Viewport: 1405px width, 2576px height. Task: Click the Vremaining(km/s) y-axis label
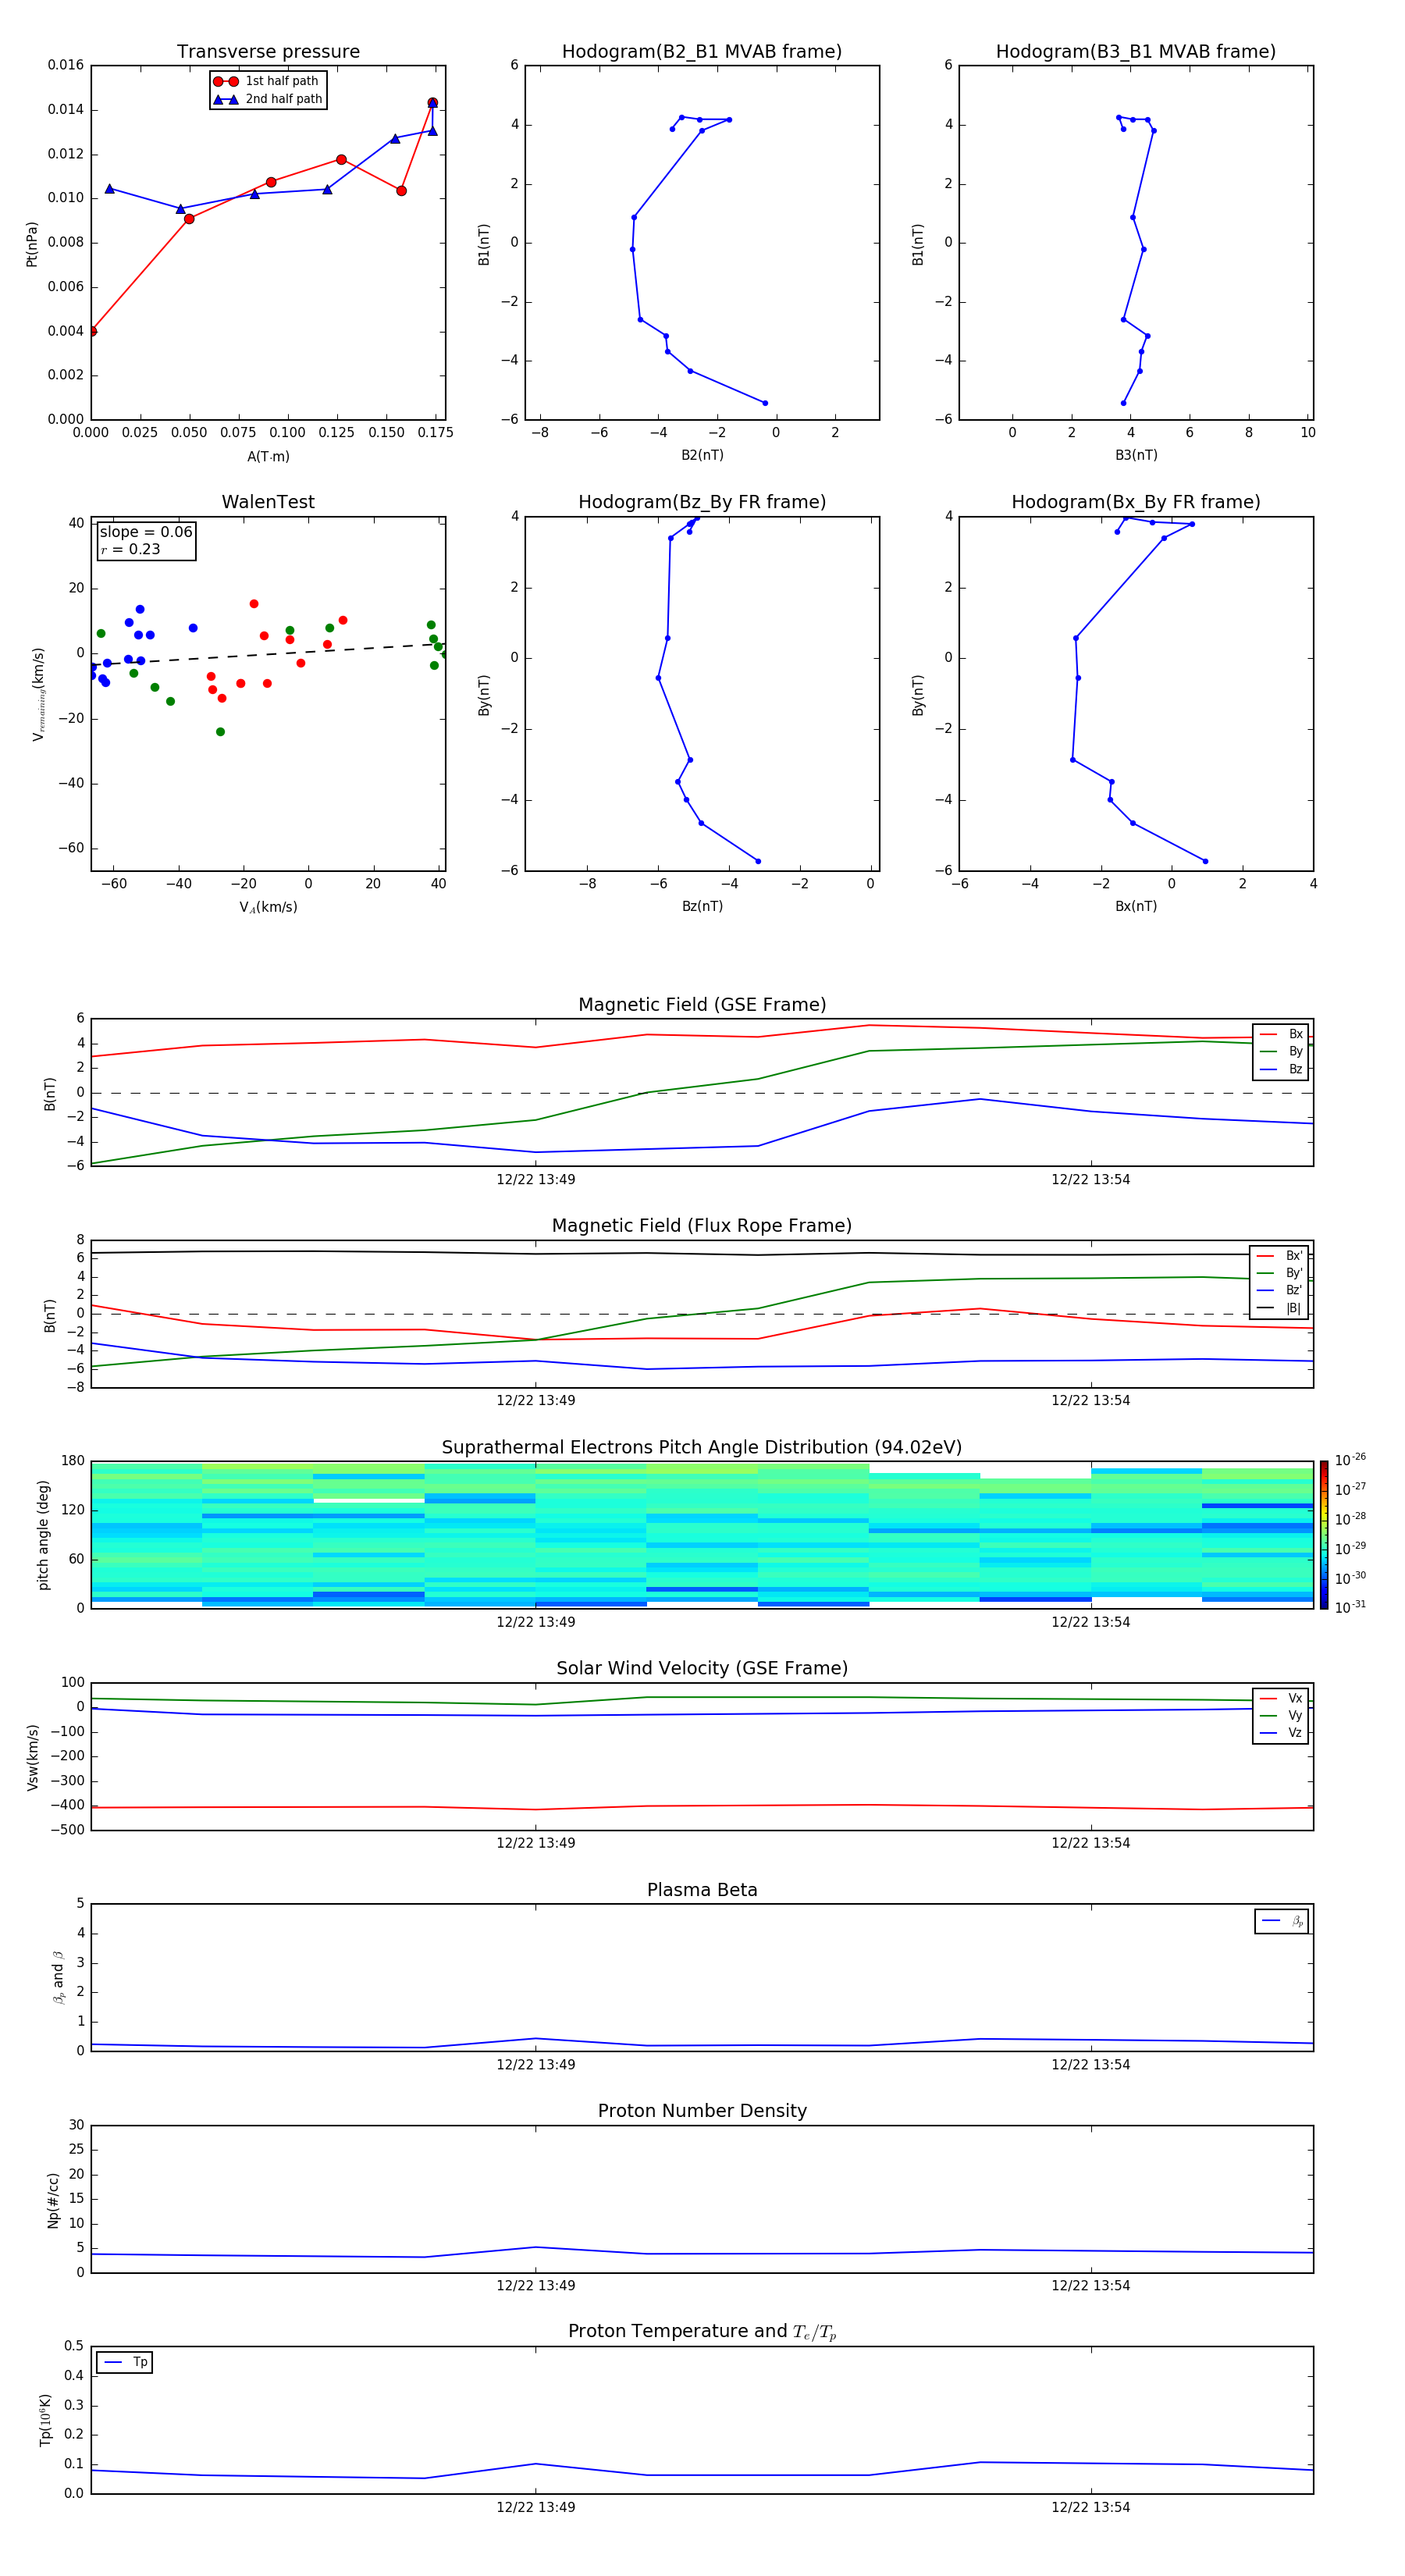point(38,694)
